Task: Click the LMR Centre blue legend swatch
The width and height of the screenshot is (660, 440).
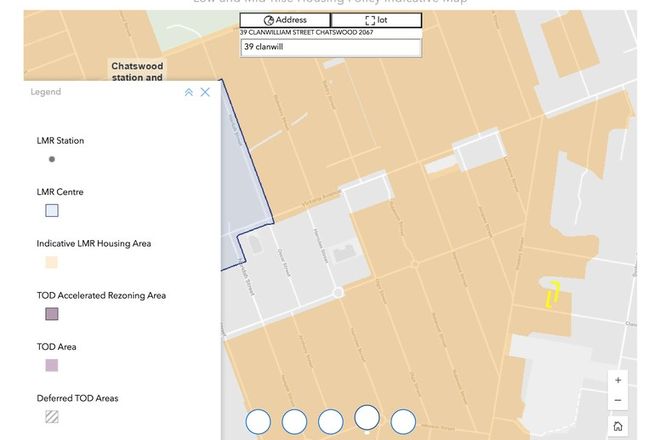Action: pyautogui.click(x=52, y=210)
